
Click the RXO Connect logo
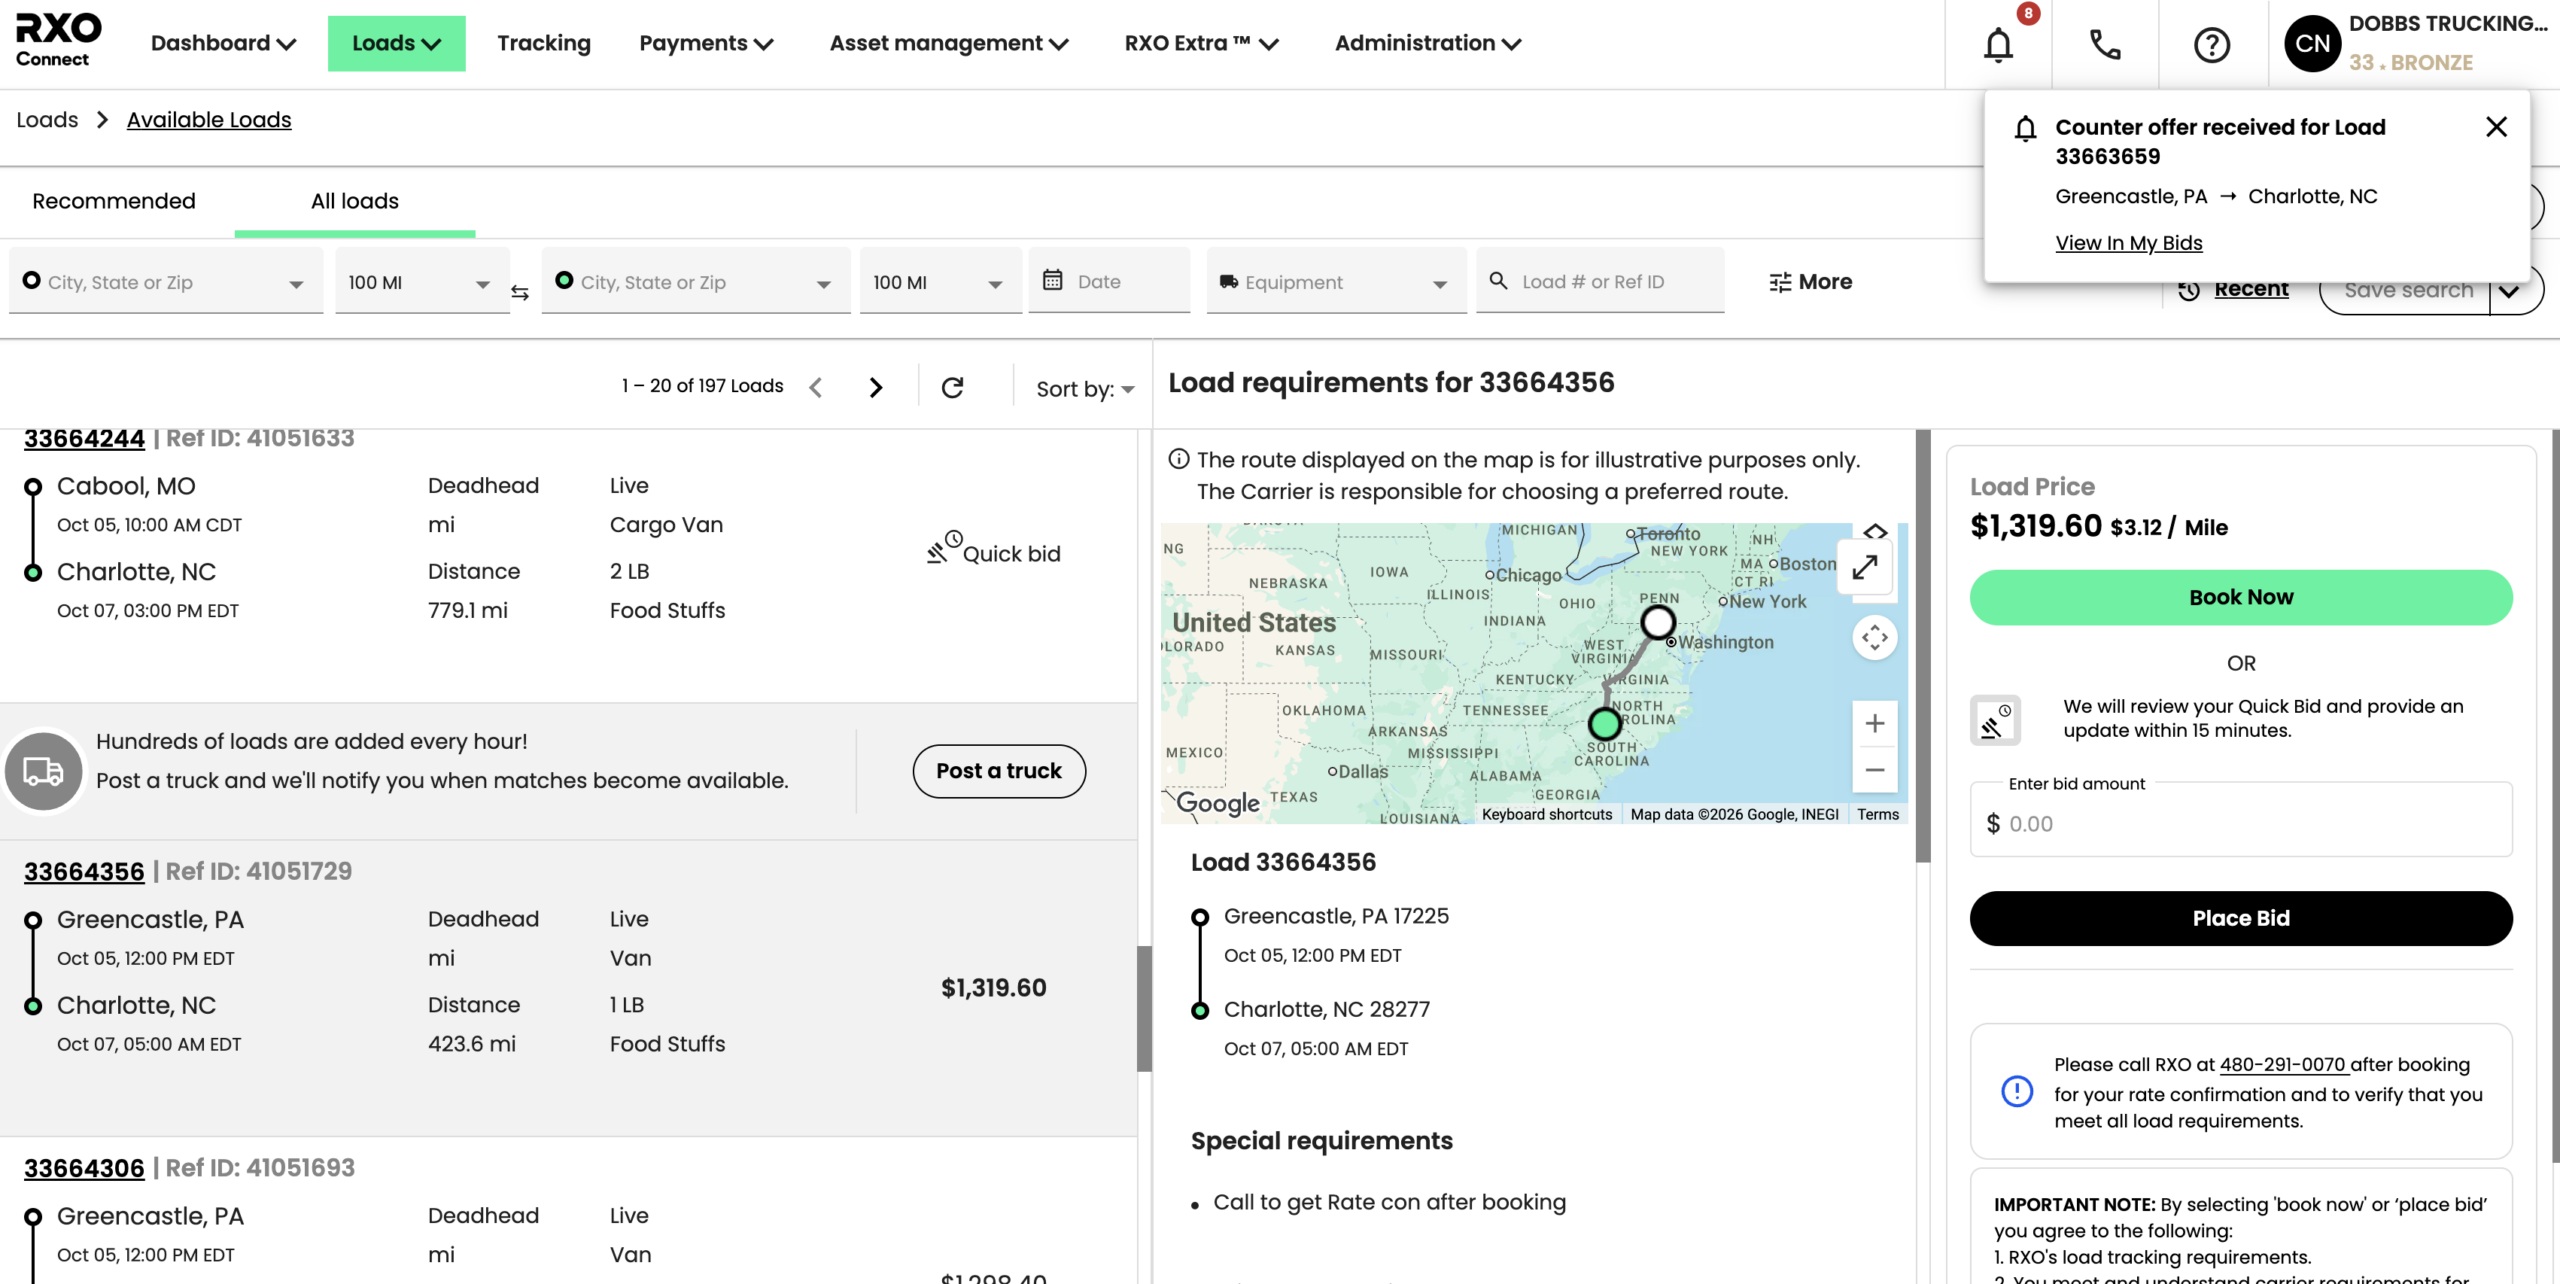(x=58, y=40)
